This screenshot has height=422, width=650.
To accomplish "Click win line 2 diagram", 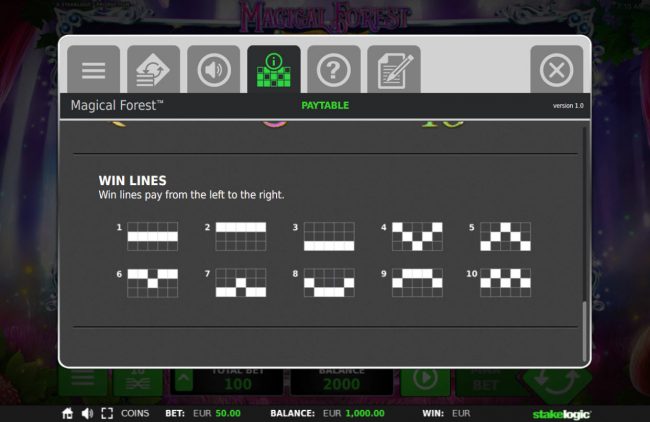I will [x=241, y=236].
